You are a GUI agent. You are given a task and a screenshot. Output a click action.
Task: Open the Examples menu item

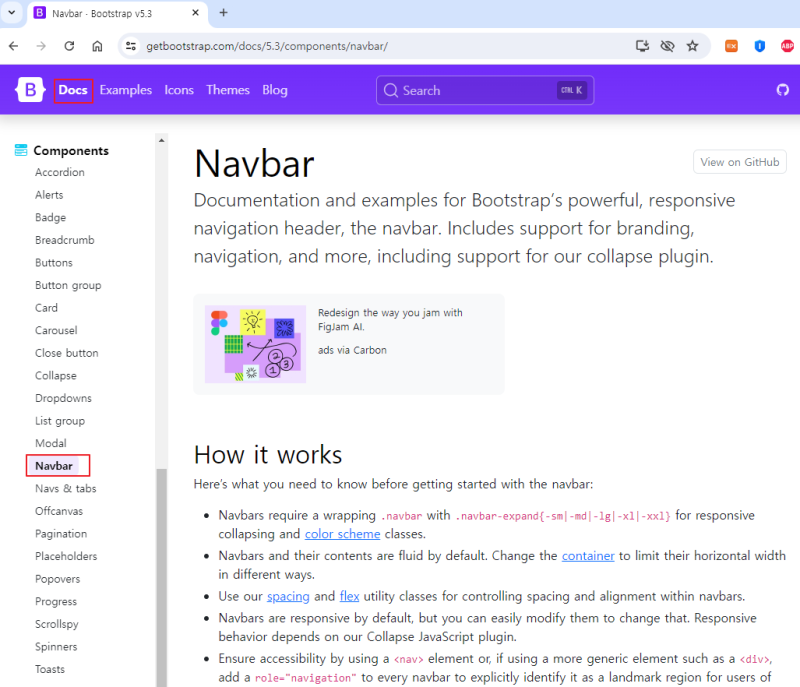click(x=126, y=90)
